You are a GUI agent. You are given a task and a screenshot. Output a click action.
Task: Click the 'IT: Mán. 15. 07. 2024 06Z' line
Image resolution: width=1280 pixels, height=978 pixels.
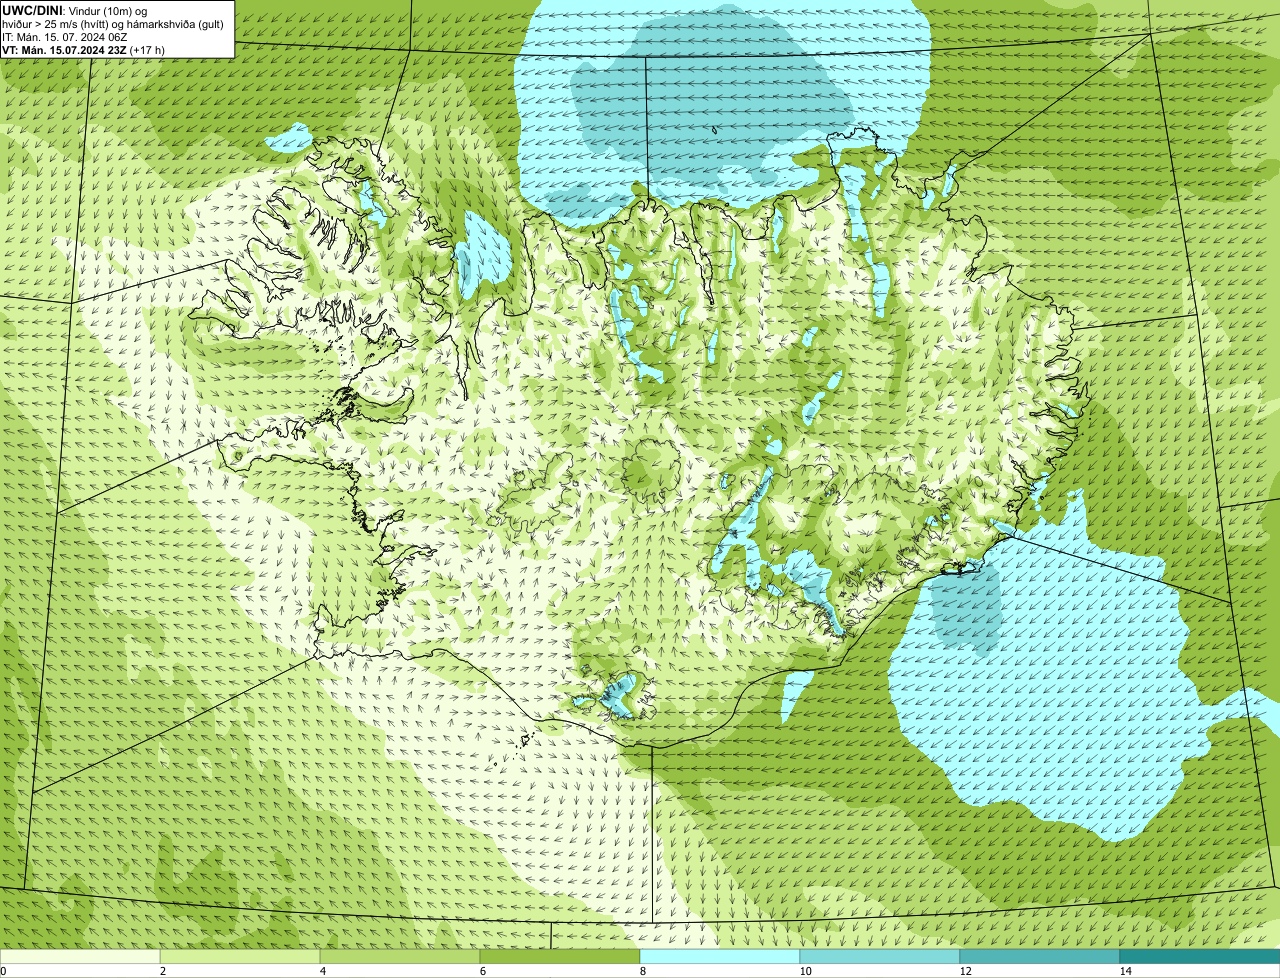[x=65, y=37]
